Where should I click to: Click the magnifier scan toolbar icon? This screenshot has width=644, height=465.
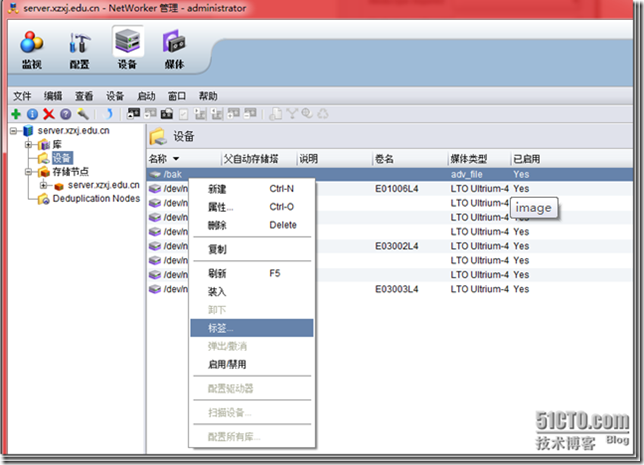[307, 113]
